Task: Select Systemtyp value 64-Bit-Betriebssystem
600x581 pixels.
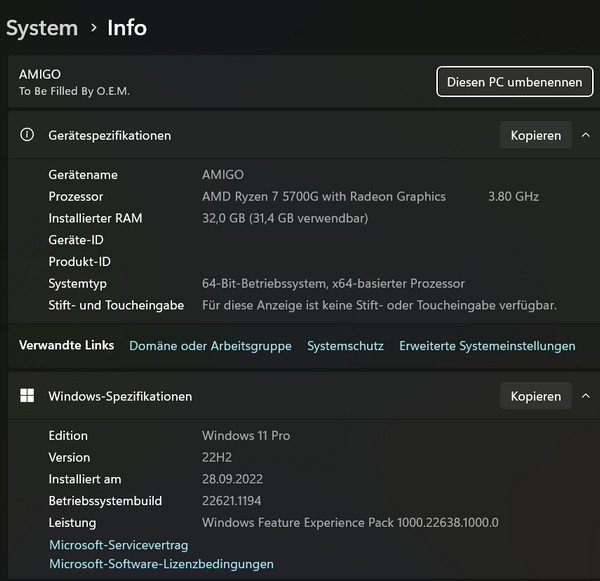Action: [x=333, y=284]
